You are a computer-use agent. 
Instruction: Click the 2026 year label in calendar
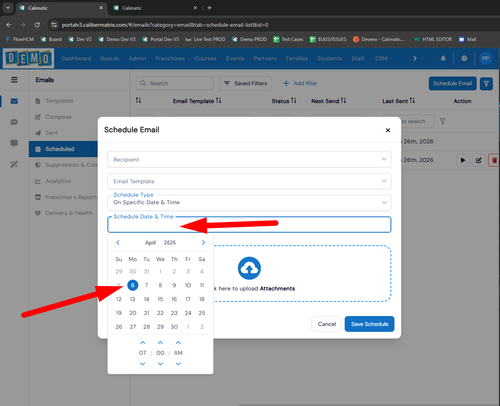point(170,242)
